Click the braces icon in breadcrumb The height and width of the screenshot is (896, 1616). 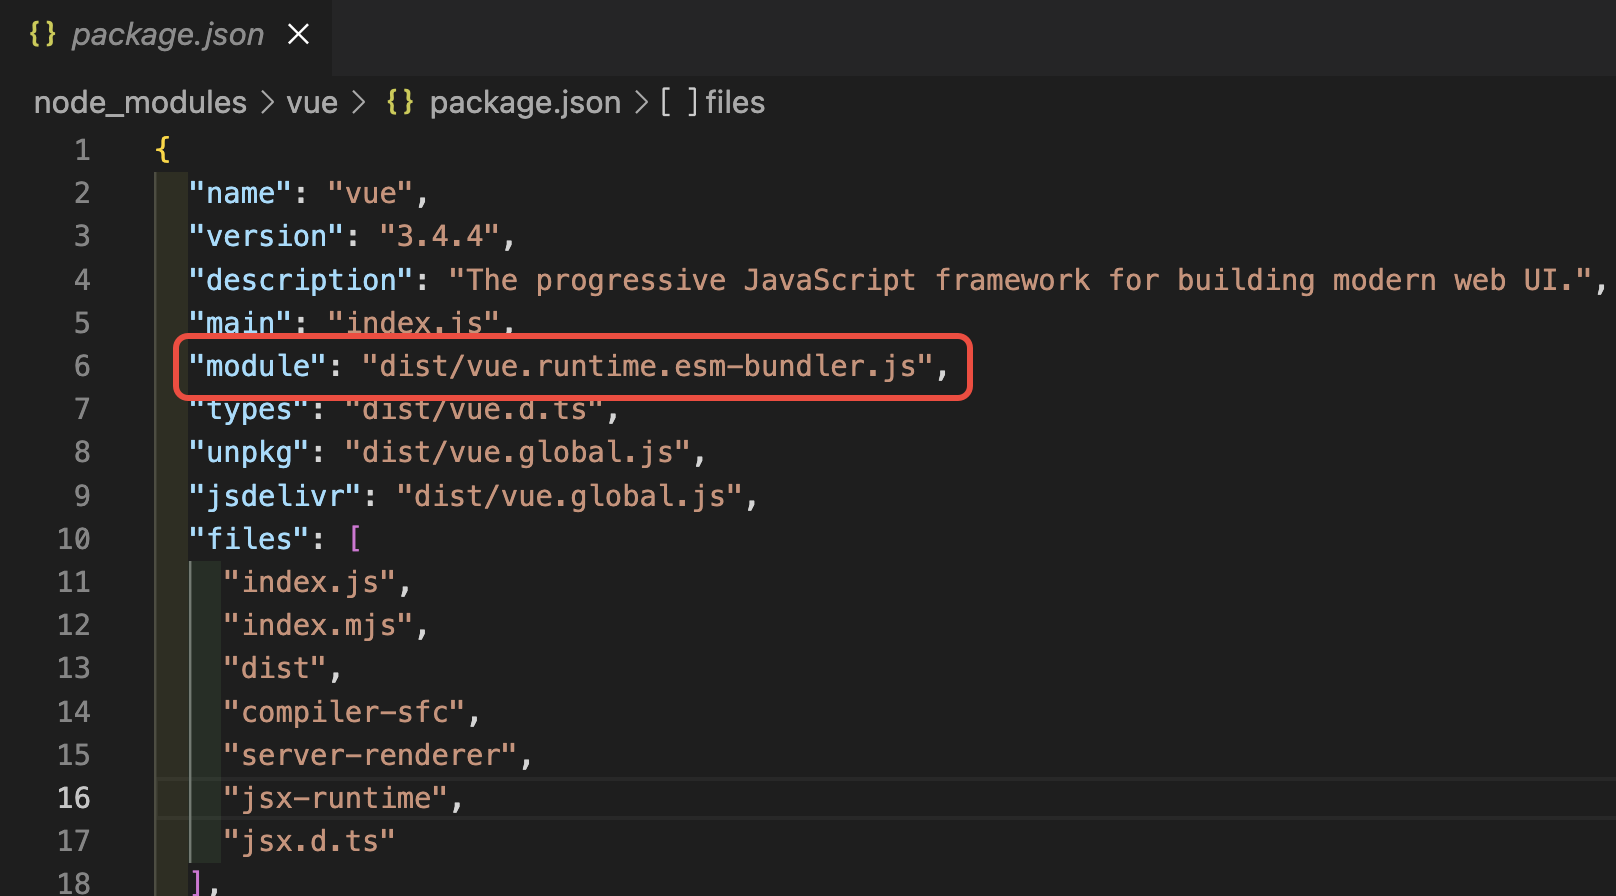[x=400, y=102]
